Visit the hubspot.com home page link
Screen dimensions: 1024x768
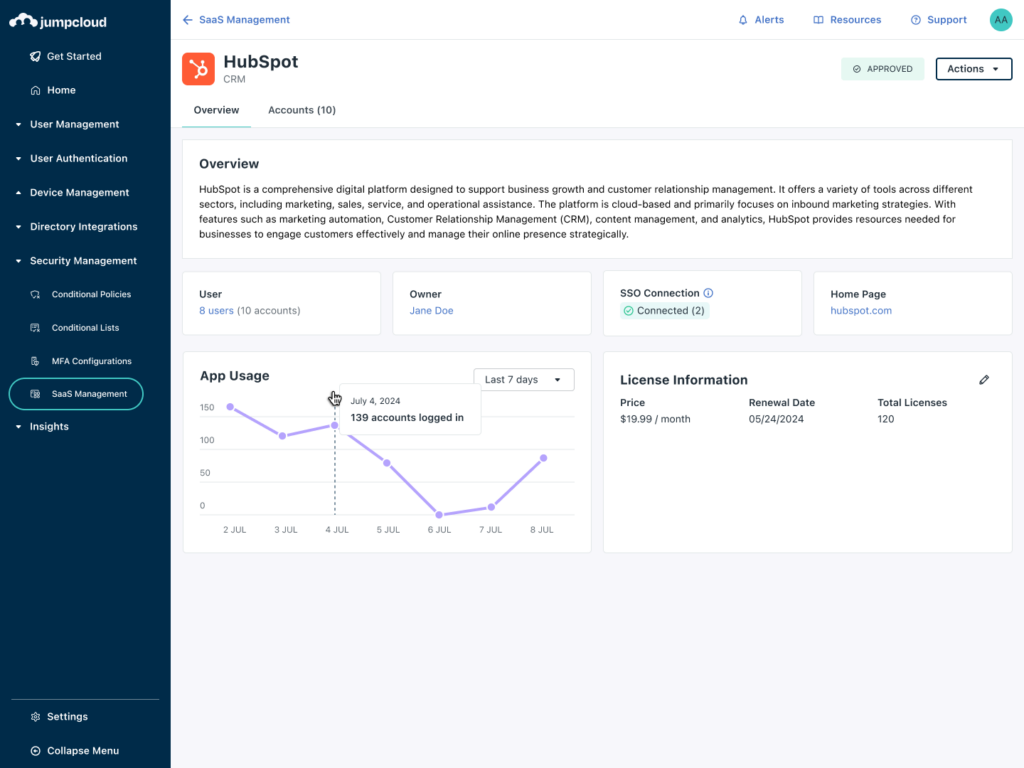[x=861, y=310]
